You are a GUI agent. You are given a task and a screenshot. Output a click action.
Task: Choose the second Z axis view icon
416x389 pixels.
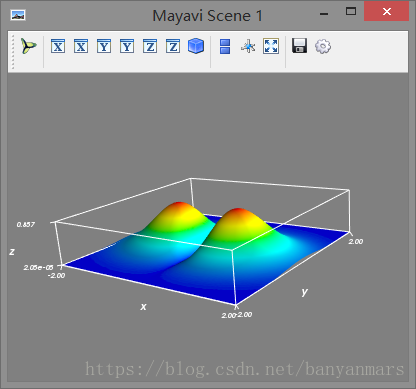click(173, 46)
